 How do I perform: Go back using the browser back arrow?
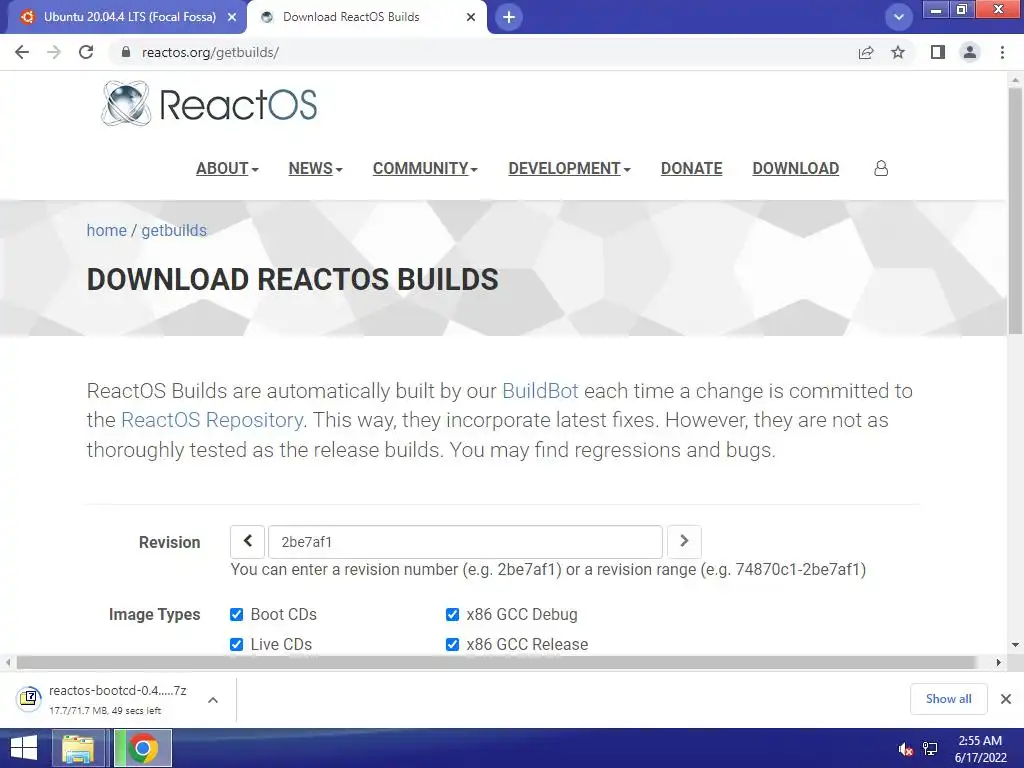[x=22, y=52]
